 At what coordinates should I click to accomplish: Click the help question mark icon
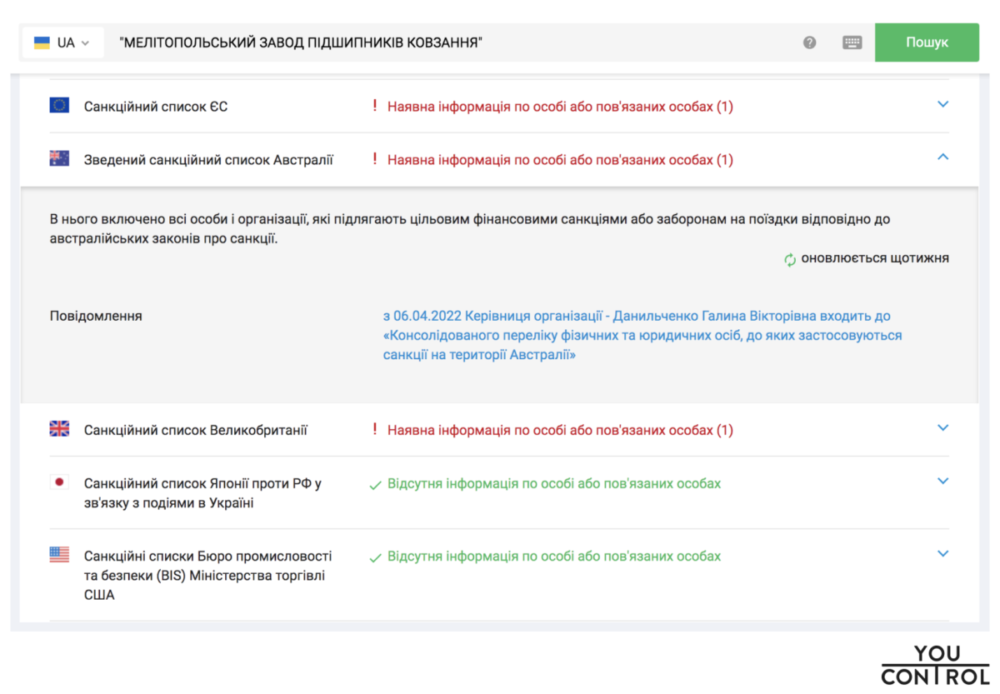(810, 43)
